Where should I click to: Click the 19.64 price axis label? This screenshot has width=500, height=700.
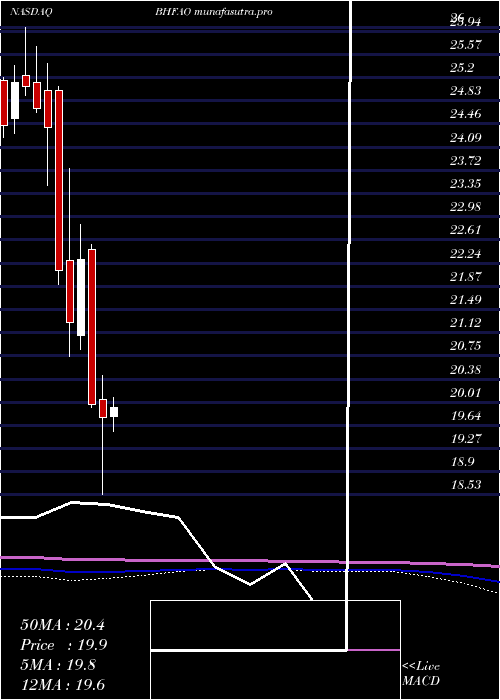pos(466,416)
